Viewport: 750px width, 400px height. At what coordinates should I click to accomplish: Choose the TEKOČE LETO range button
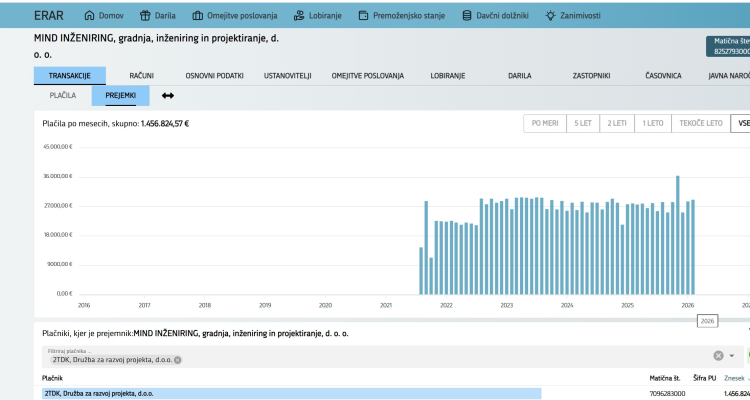click(701, 123)
